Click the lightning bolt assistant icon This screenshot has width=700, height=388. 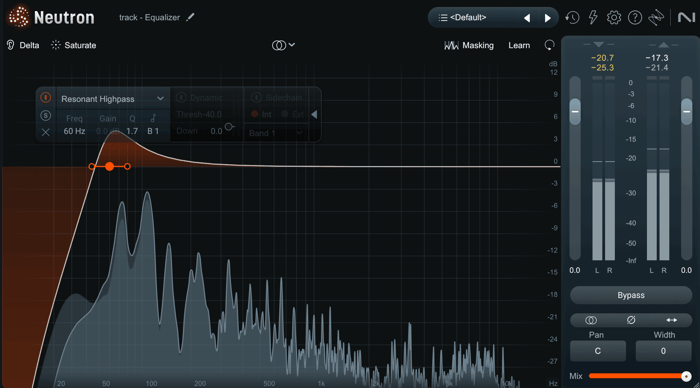[x=593, y=18]
